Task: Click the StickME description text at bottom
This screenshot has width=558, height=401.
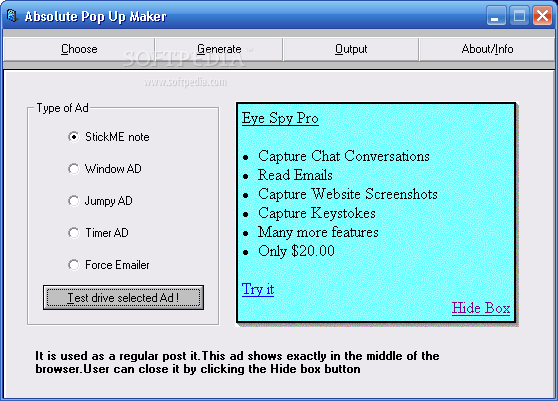Action: click(237, 363)
